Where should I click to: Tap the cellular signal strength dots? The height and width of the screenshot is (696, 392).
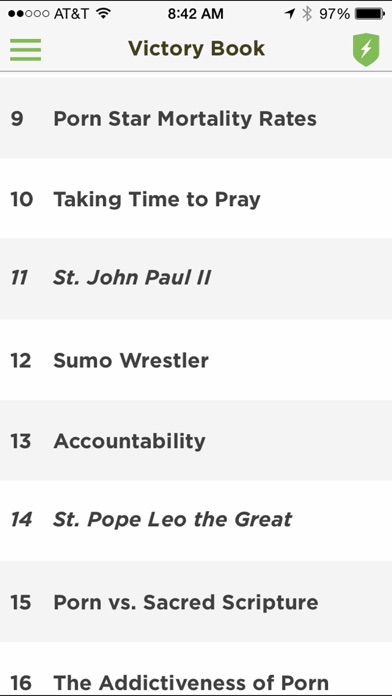(x=28, y=14)
